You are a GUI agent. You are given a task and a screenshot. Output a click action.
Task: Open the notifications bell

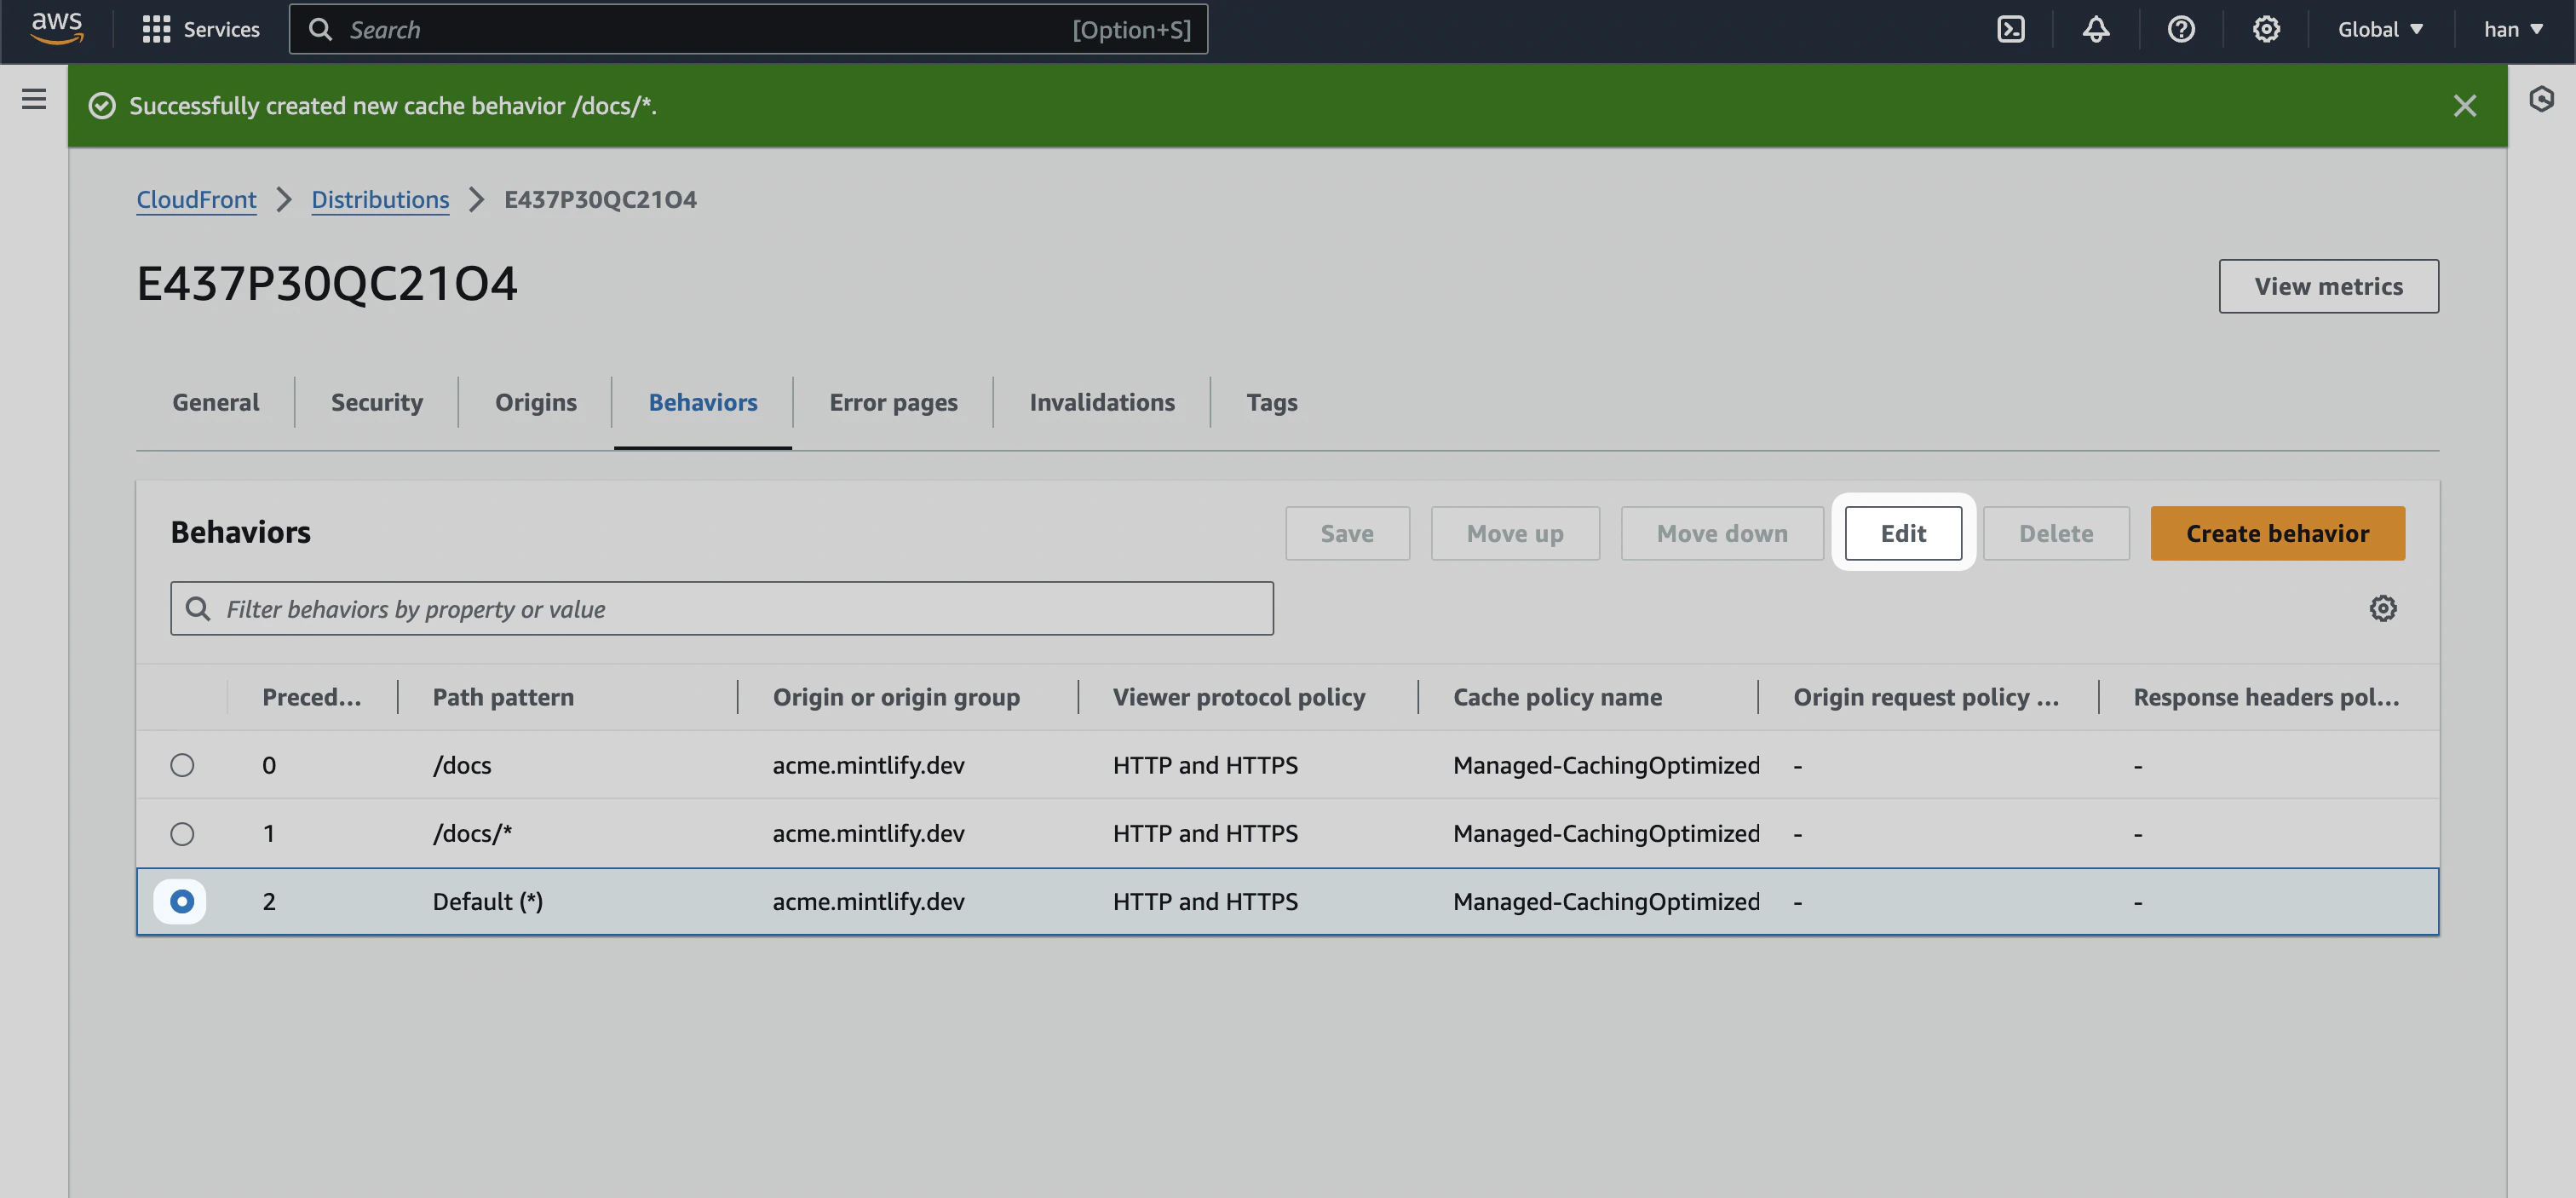tap(2096, 29)
